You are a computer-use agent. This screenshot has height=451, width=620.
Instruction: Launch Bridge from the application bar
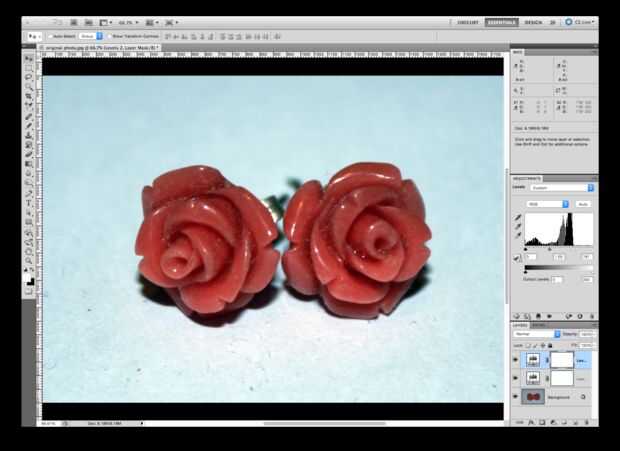(x=74, y=23)
